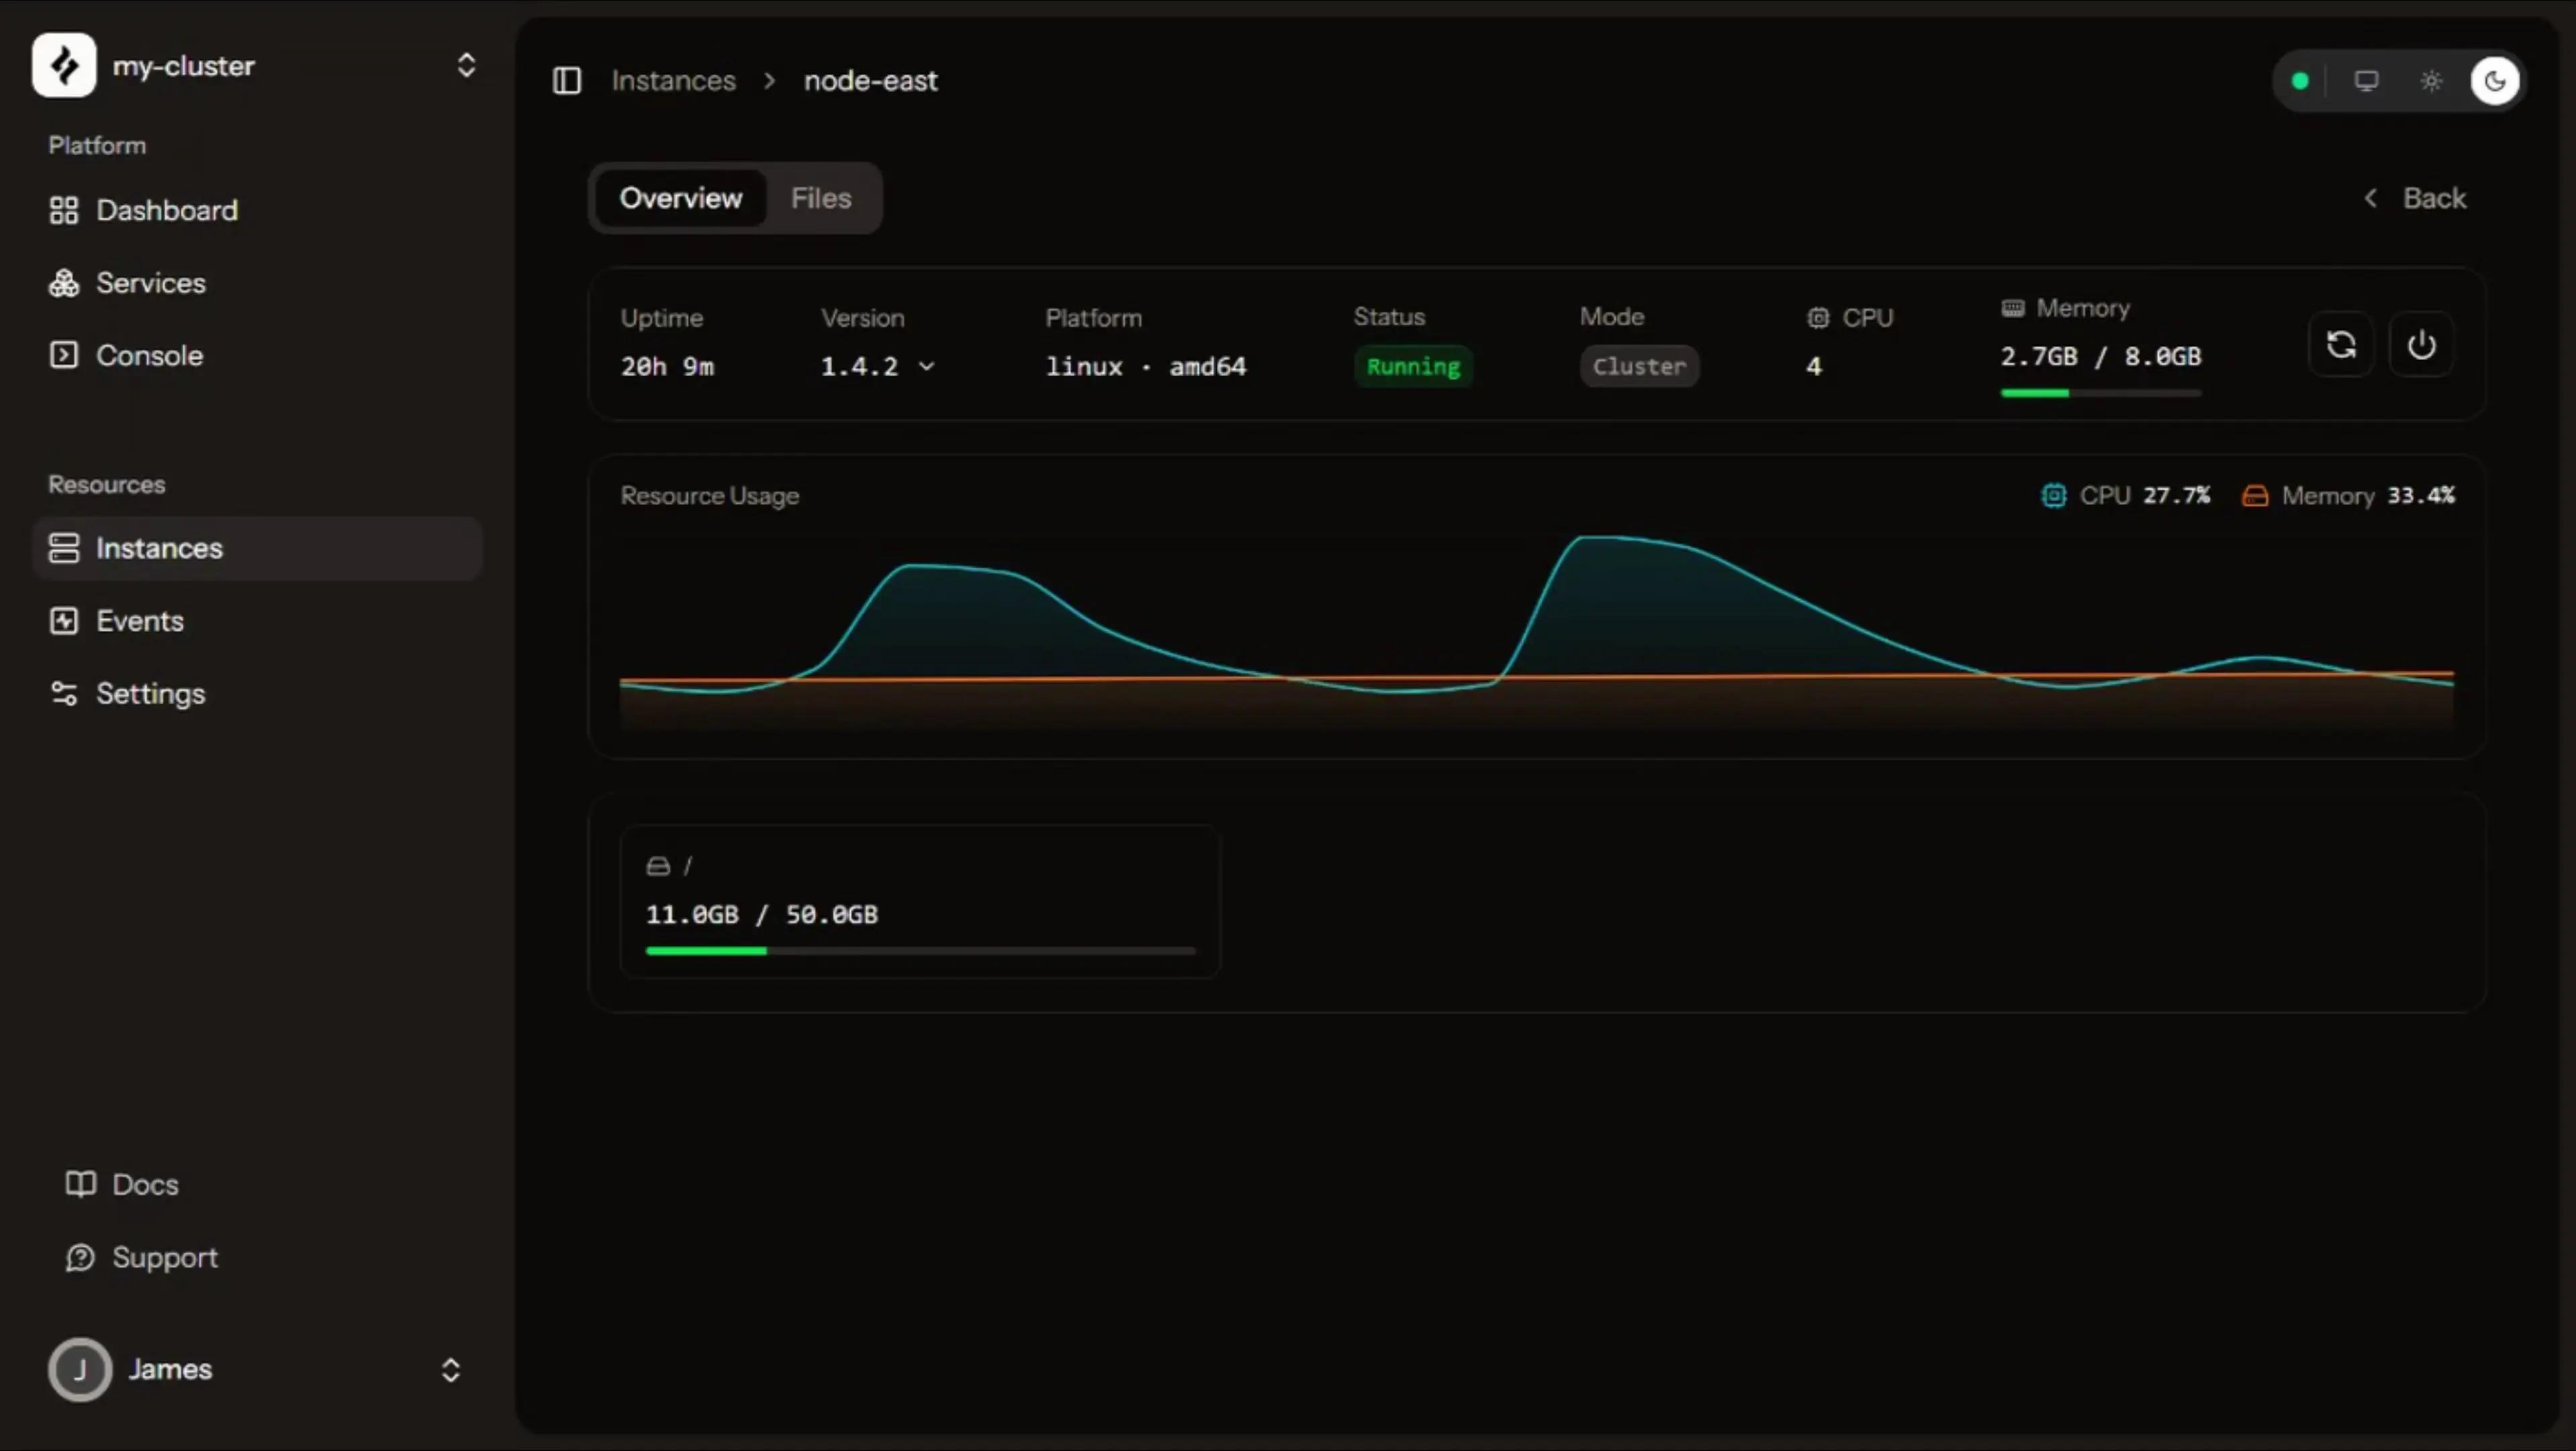The width and height of the screenshot is (2576, 1451).
Task: Click the green connection status dot
Action: coord(2300,81)
